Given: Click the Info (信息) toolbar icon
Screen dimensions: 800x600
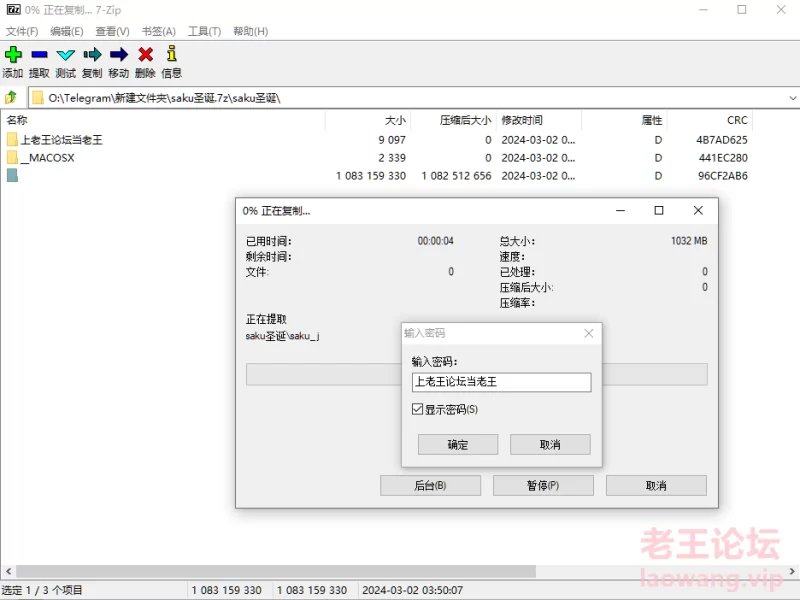Looking at the screenshot, I should tap(172, 54).
